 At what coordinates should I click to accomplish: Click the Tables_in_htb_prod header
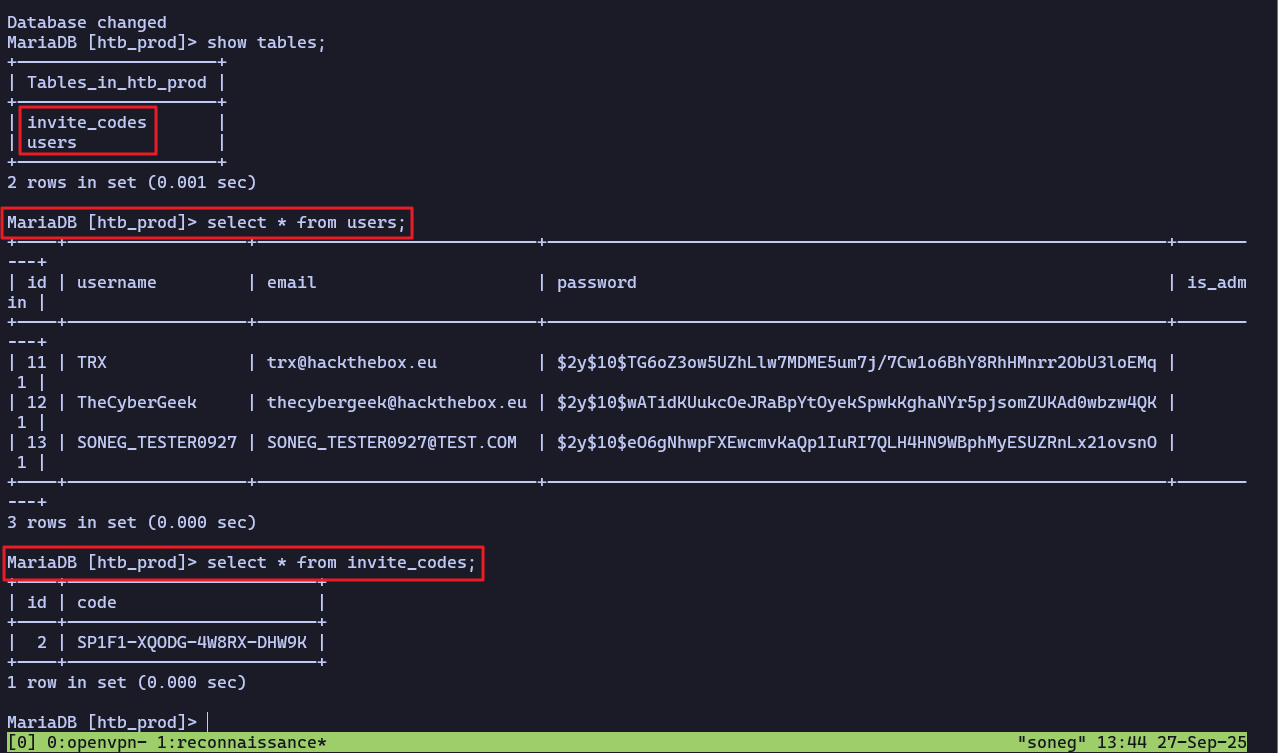coord(116,82)
